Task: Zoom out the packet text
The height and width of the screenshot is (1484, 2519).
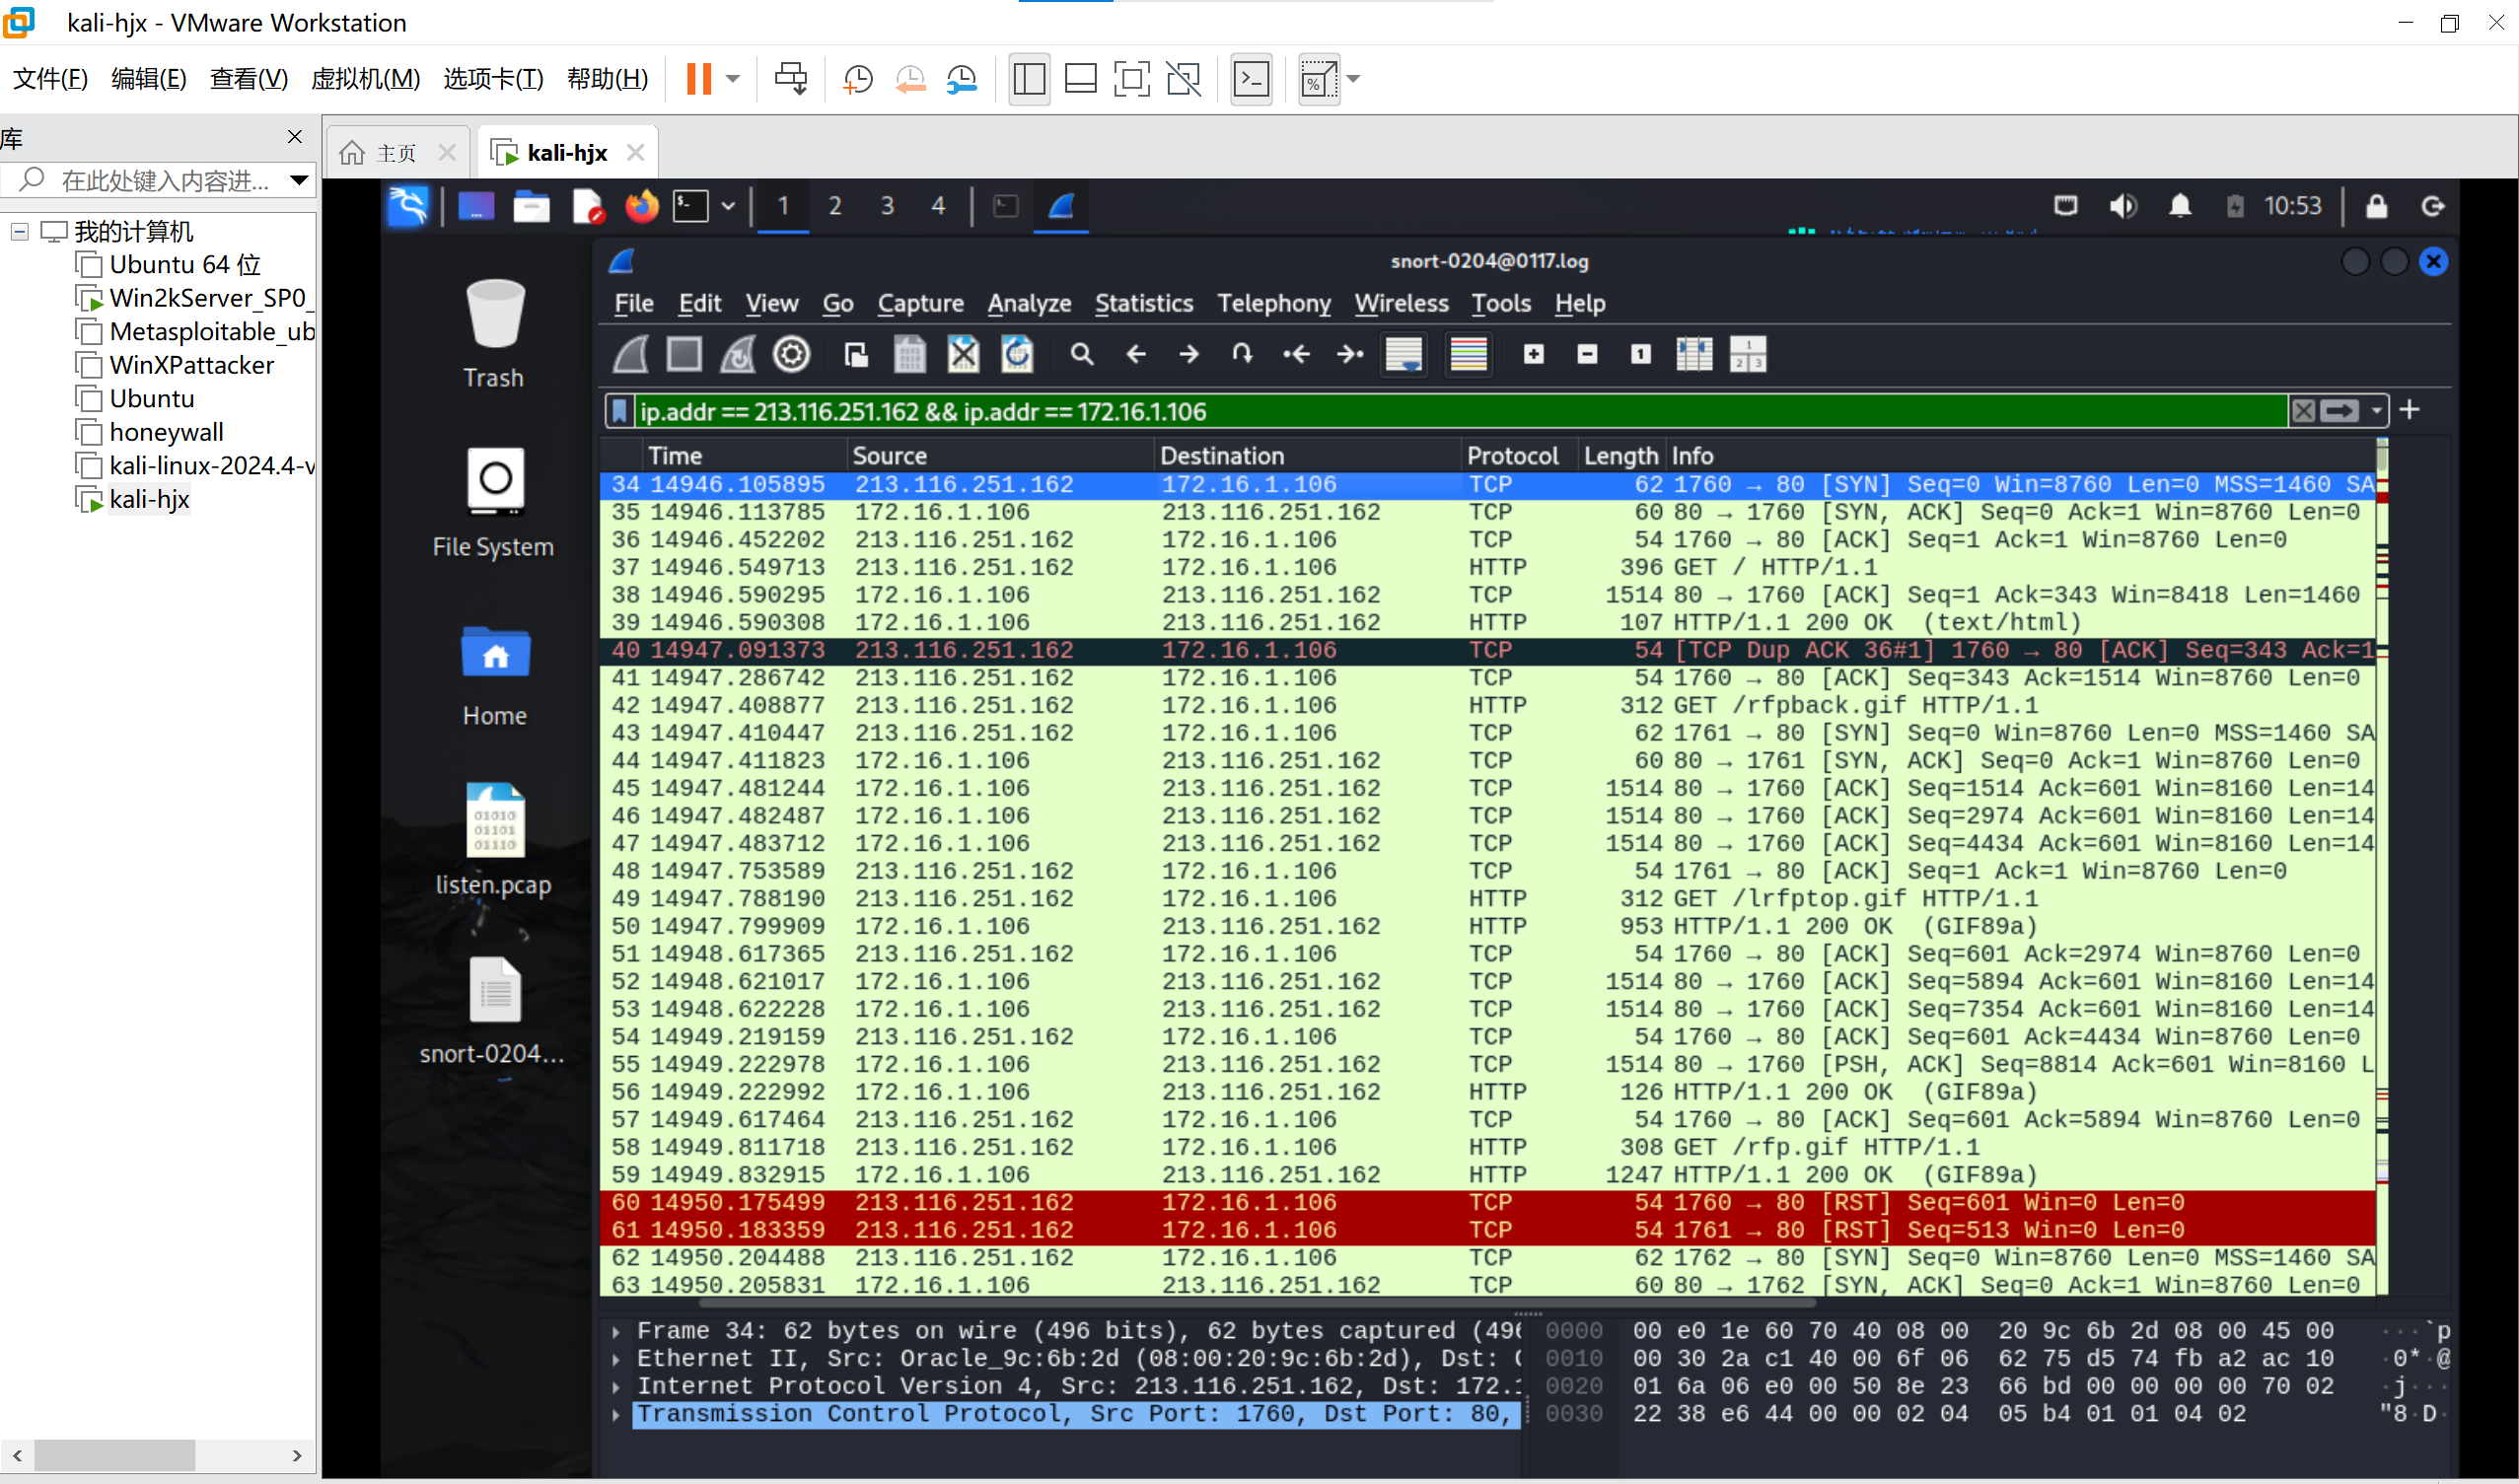Action: pos(1587,354)
